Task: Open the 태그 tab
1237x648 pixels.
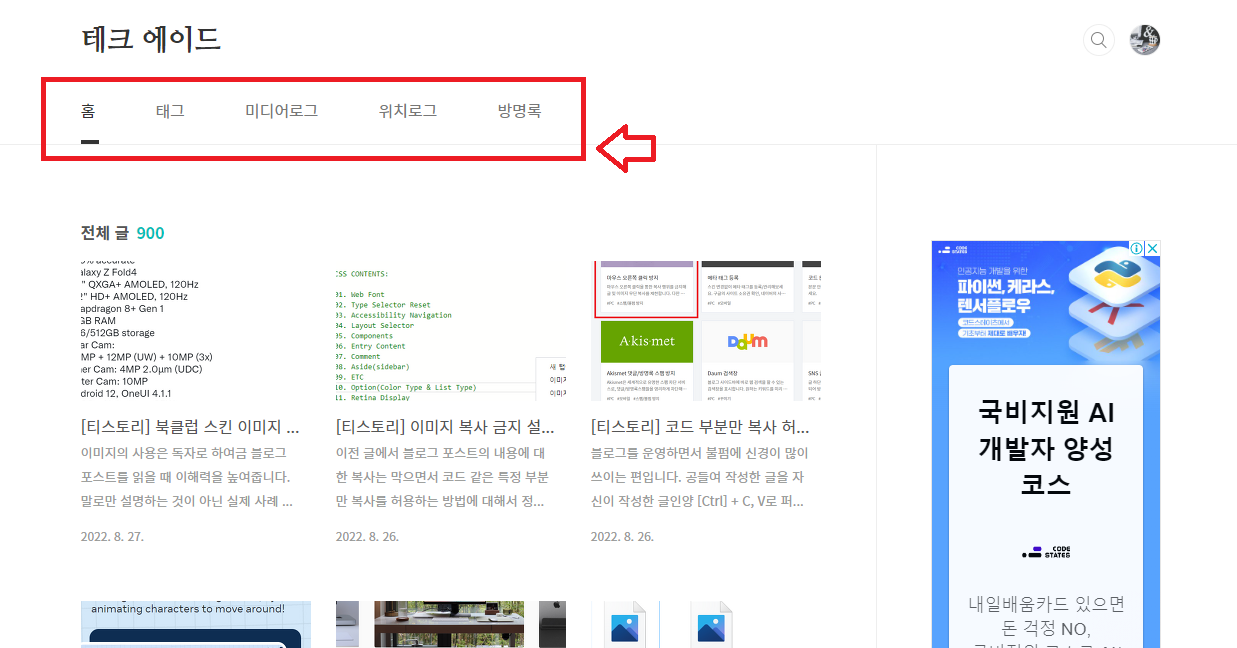Action: point(170,111)
